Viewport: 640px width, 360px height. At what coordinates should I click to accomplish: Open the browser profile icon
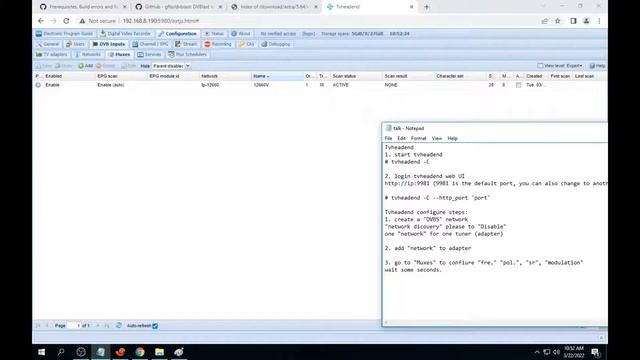[x=586, y=21]
